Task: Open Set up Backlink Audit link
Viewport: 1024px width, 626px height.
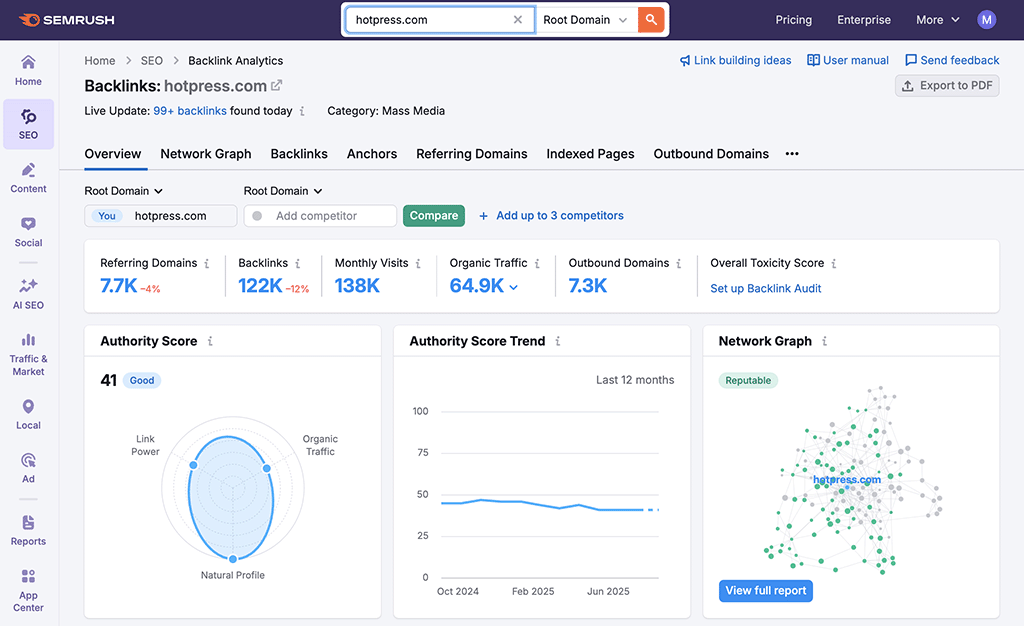Action: tap(765, 289)
